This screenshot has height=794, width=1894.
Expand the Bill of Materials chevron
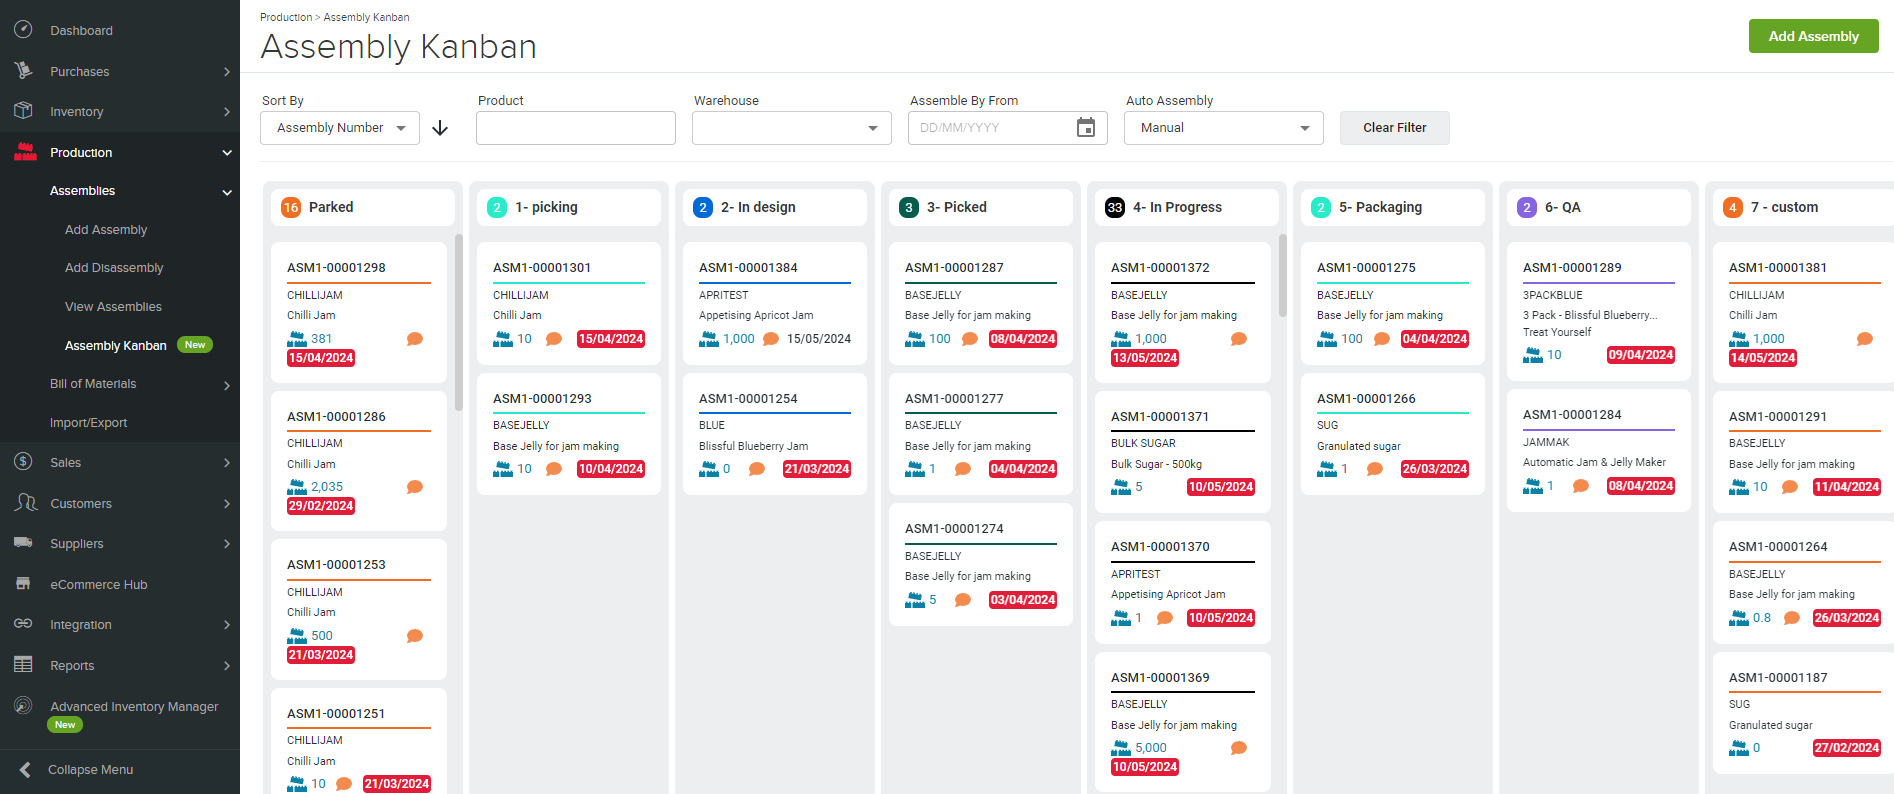point(227,385)
